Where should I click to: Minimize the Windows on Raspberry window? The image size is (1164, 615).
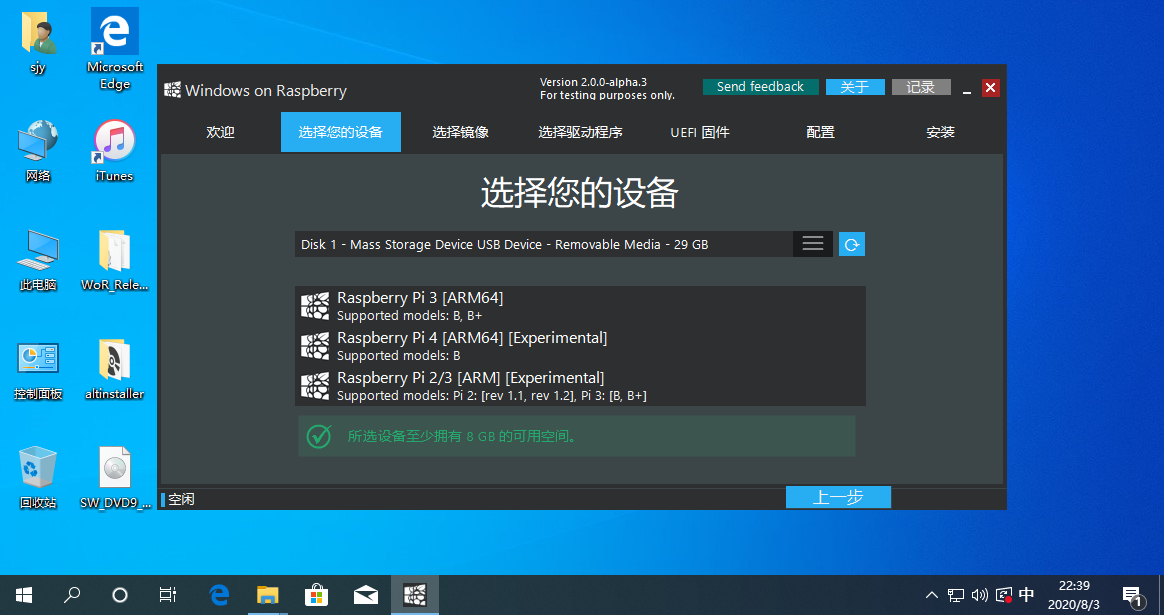pyautogui.click(x=967, y=88)
